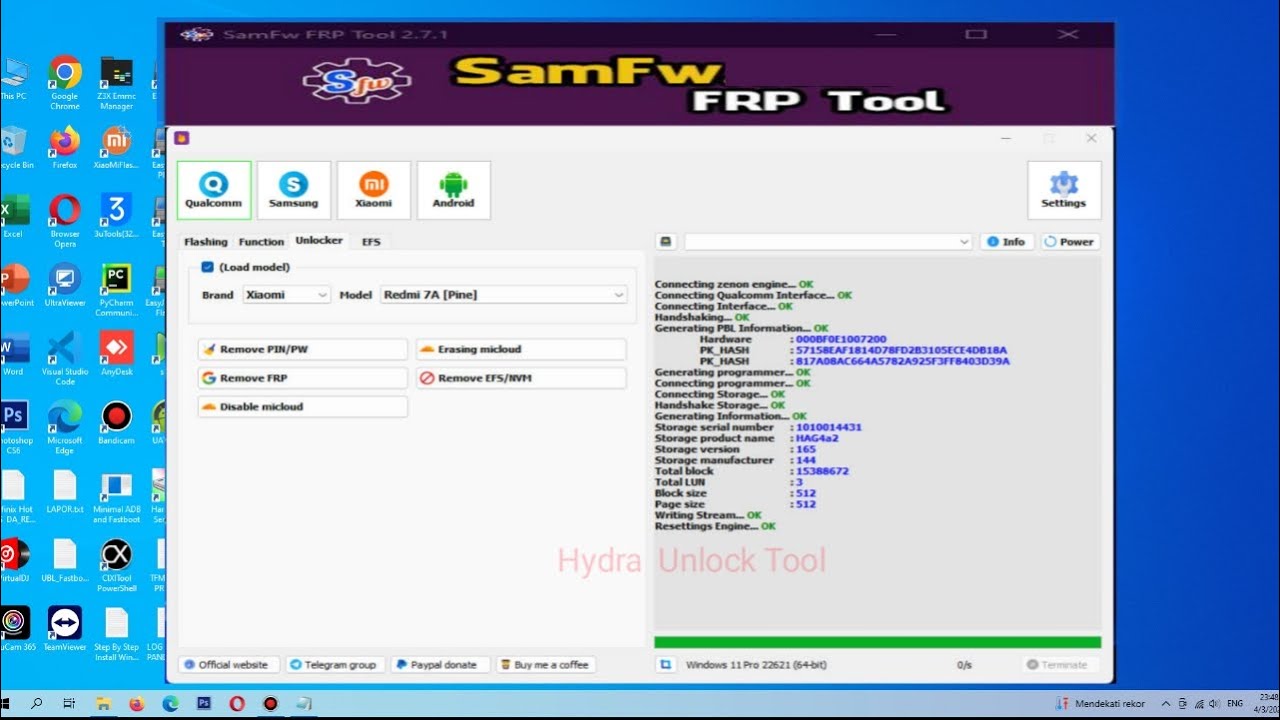The width and height of the screenshot is (1280, 720).
Task: Open AnyDesk desktop shortcut
Action: click(x=116, y=353)
